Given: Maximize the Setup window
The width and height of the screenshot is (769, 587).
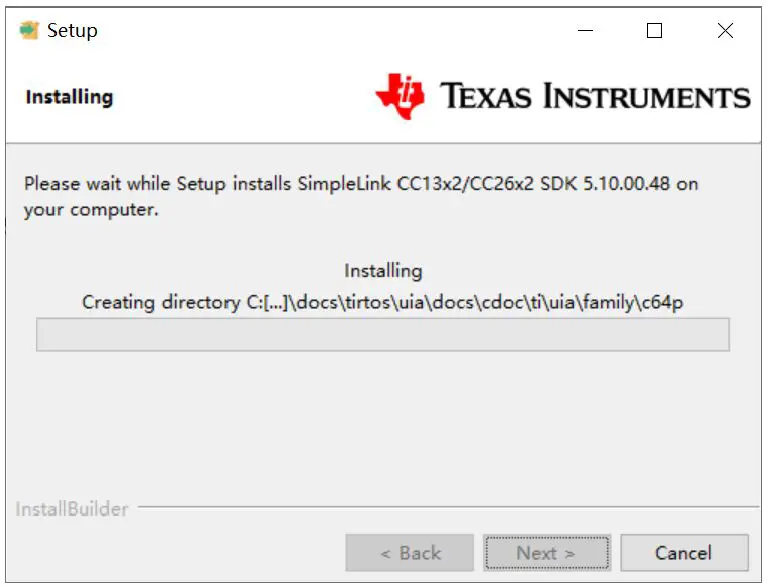Looking at the screenshot, I should (x=654, y=31).
